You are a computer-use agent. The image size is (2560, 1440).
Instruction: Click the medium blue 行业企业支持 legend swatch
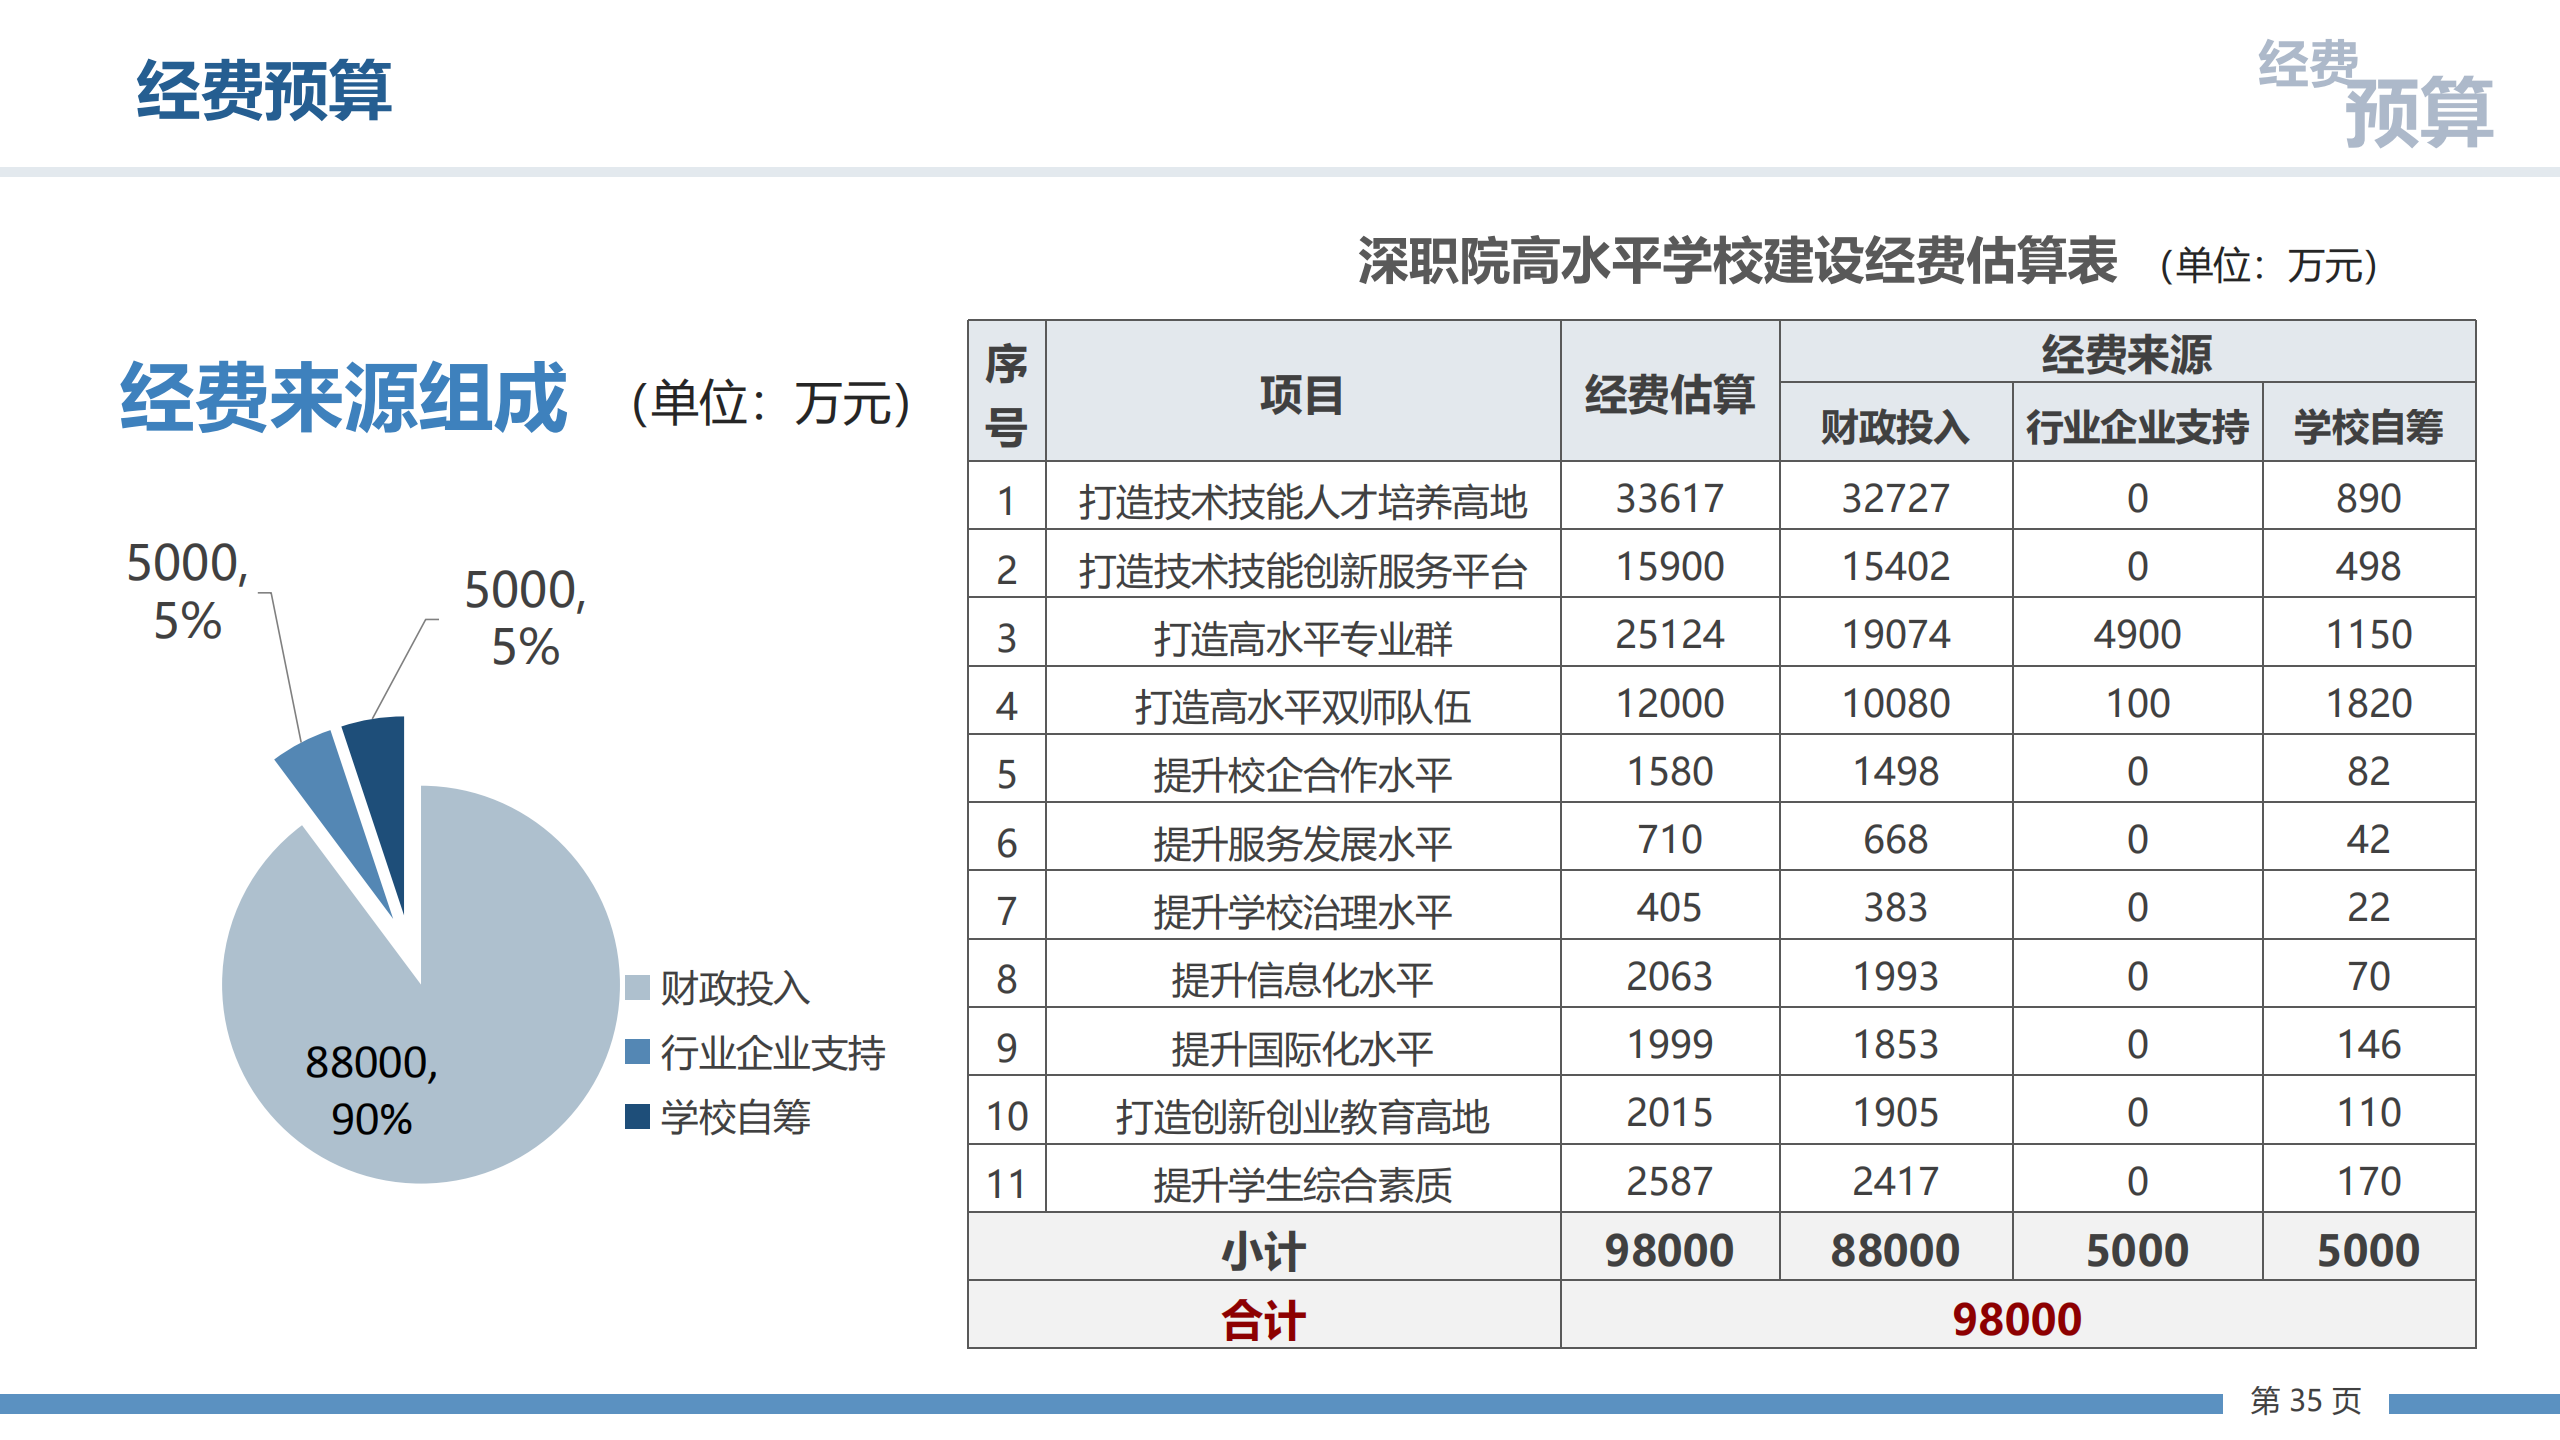[637, 1052]
